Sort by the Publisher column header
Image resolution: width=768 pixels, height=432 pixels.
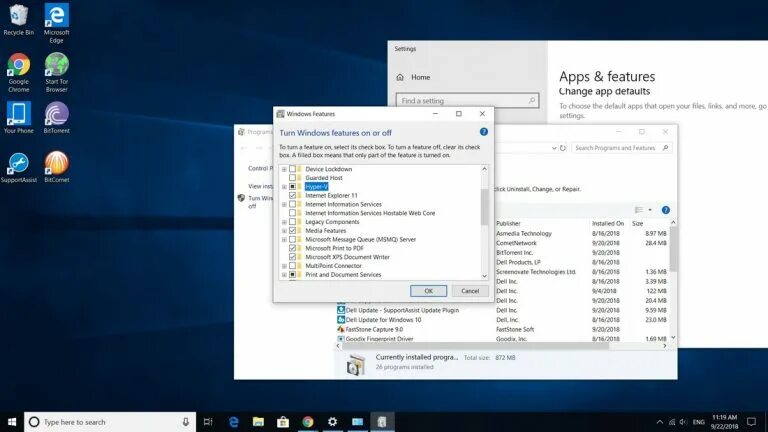(508, 223)
